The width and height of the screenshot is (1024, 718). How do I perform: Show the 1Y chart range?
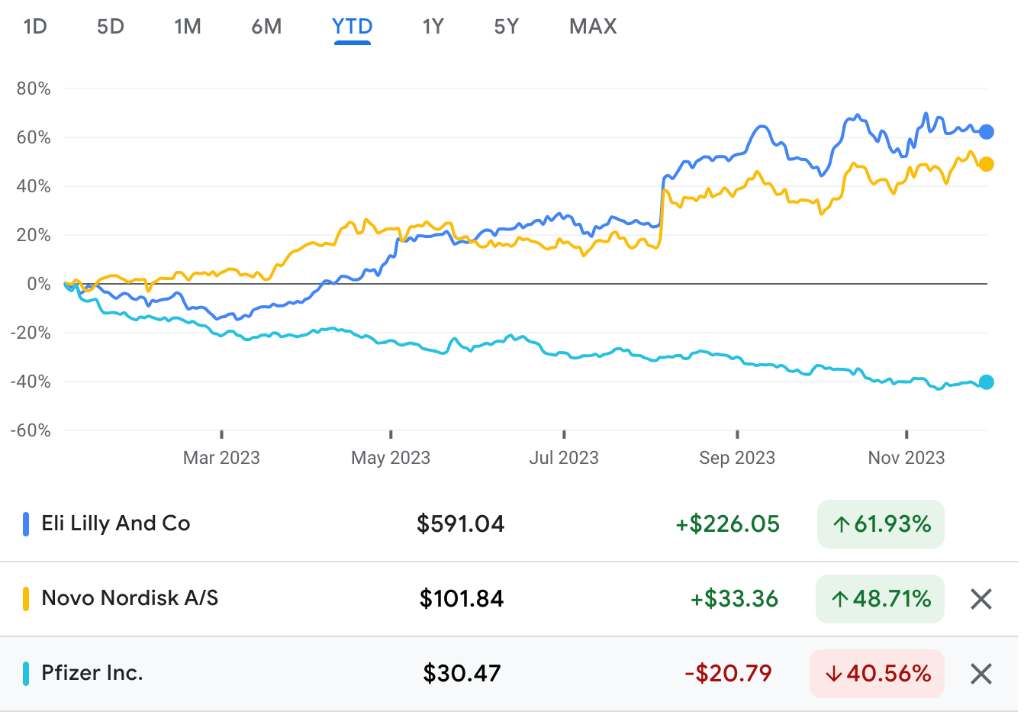(x=432, y=27)
